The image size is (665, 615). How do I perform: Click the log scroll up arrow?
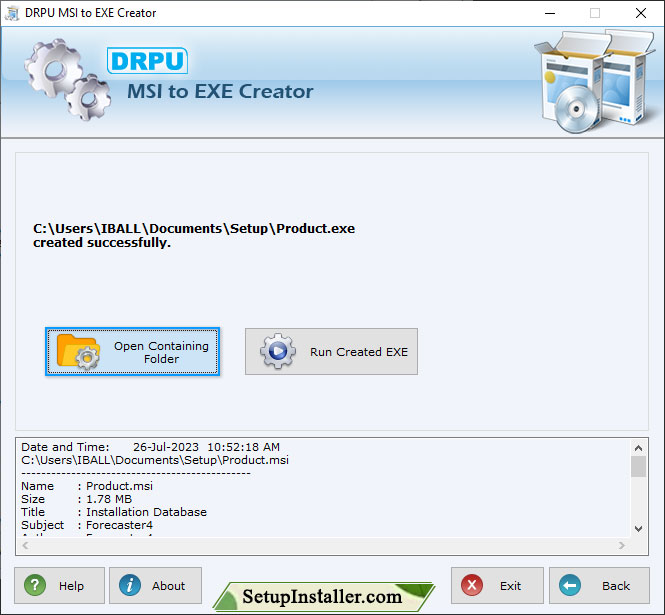coord(638,448)
